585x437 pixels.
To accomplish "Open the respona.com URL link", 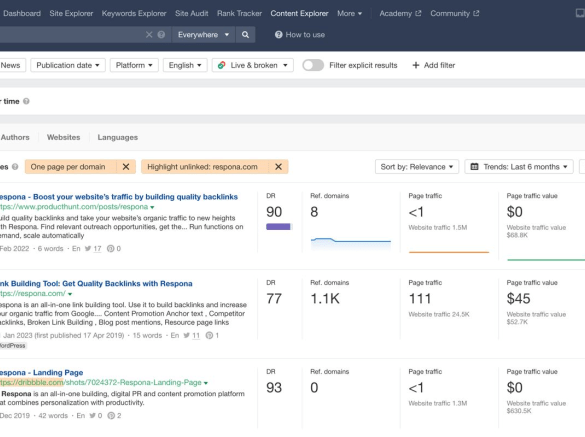I will click(33, 294).
